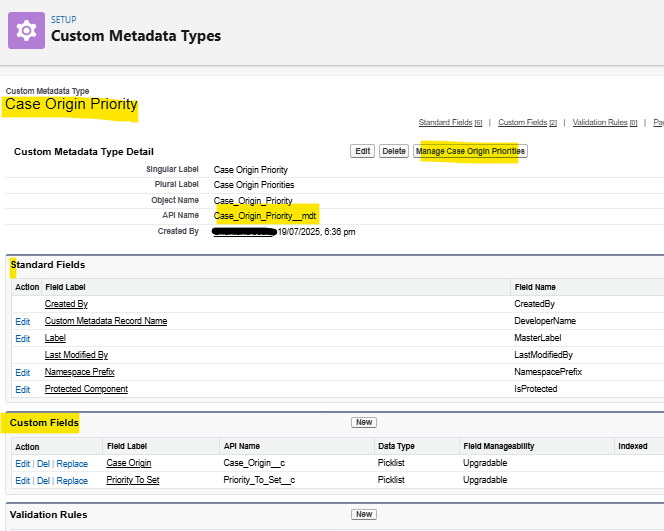Jump to Standard Fields section link

coord(446,122)
